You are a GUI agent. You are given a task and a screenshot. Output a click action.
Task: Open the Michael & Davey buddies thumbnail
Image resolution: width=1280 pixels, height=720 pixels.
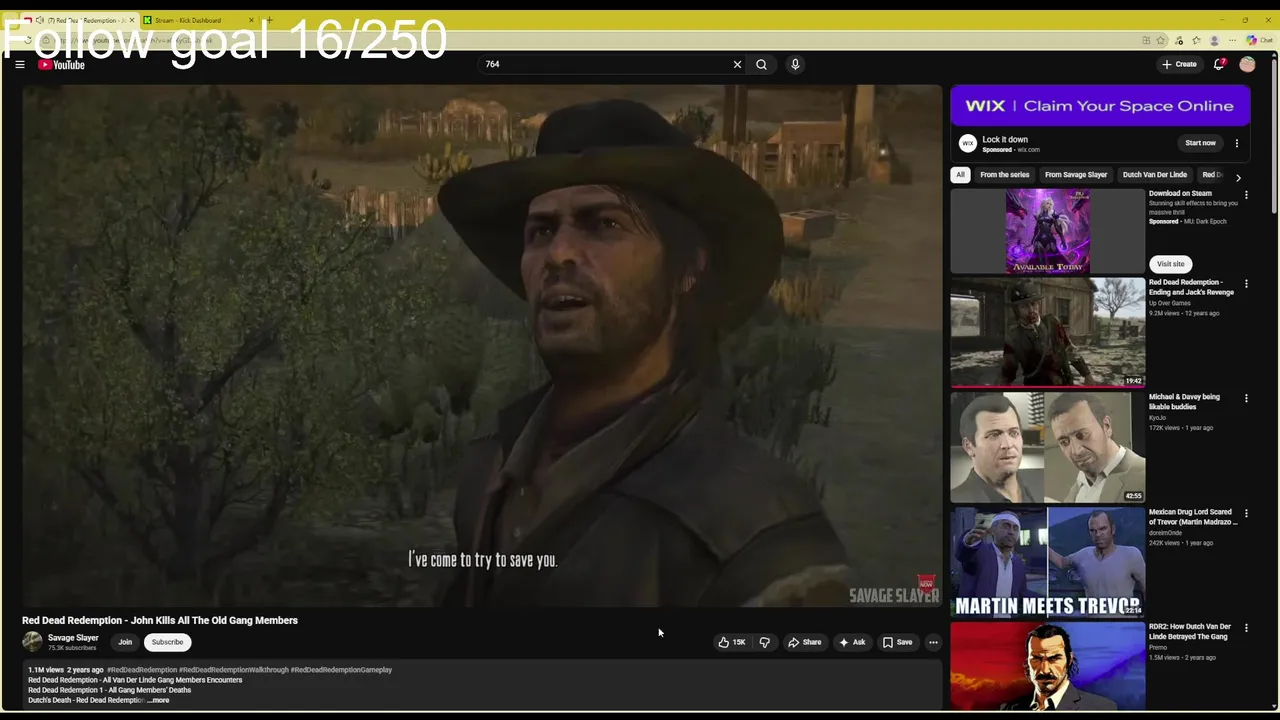pos(1047,447)
